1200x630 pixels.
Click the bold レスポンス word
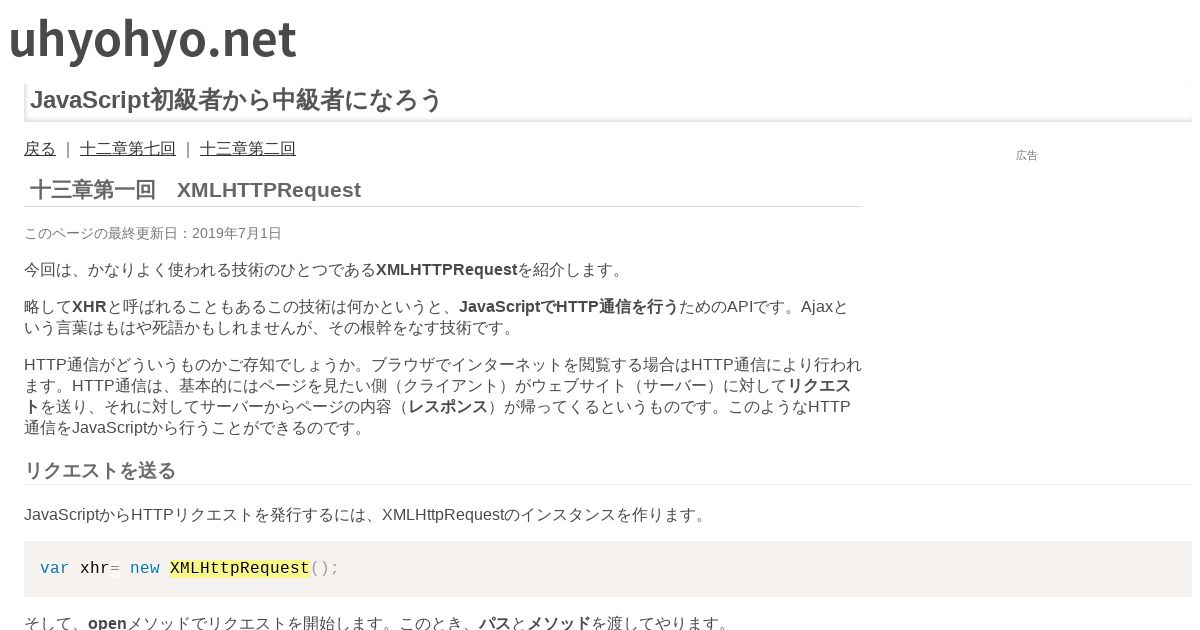click(448, 407)
